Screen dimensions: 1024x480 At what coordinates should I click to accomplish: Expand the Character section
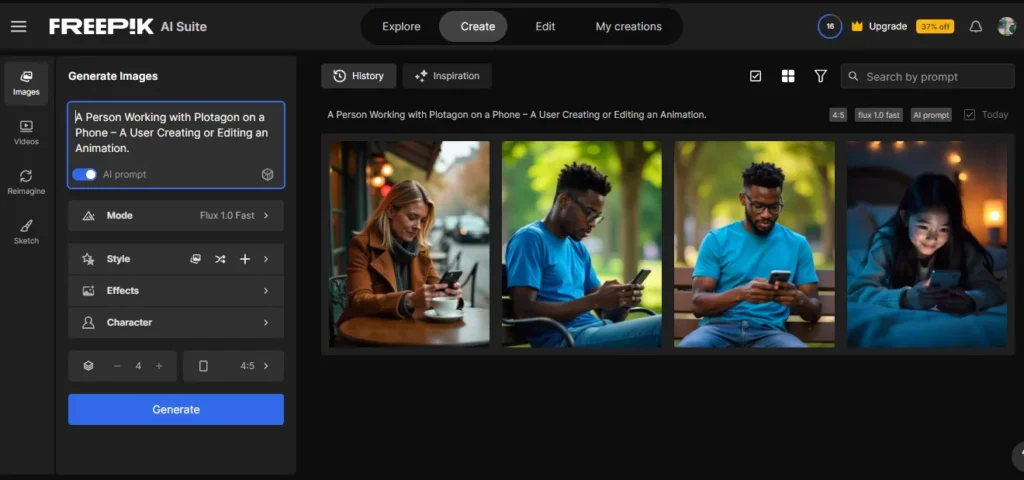[176, 323]
